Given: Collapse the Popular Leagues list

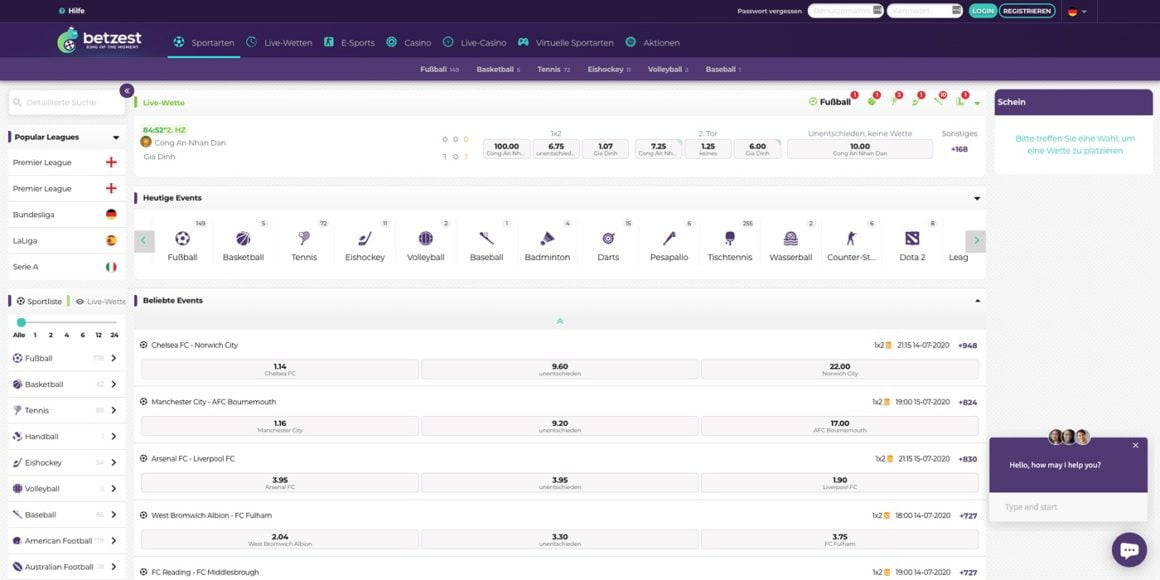Looking at the screenshot, I should coord(116,138).
